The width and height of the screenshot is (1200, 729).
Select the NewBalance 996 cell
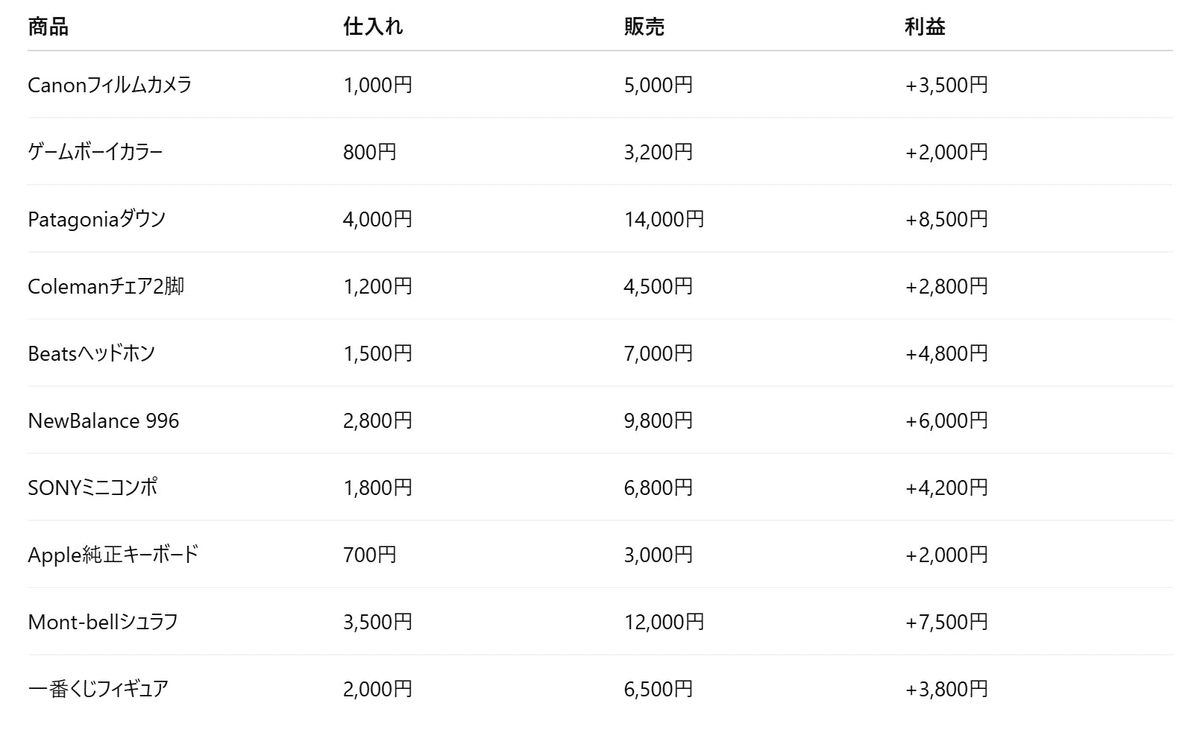coord(104,420)
